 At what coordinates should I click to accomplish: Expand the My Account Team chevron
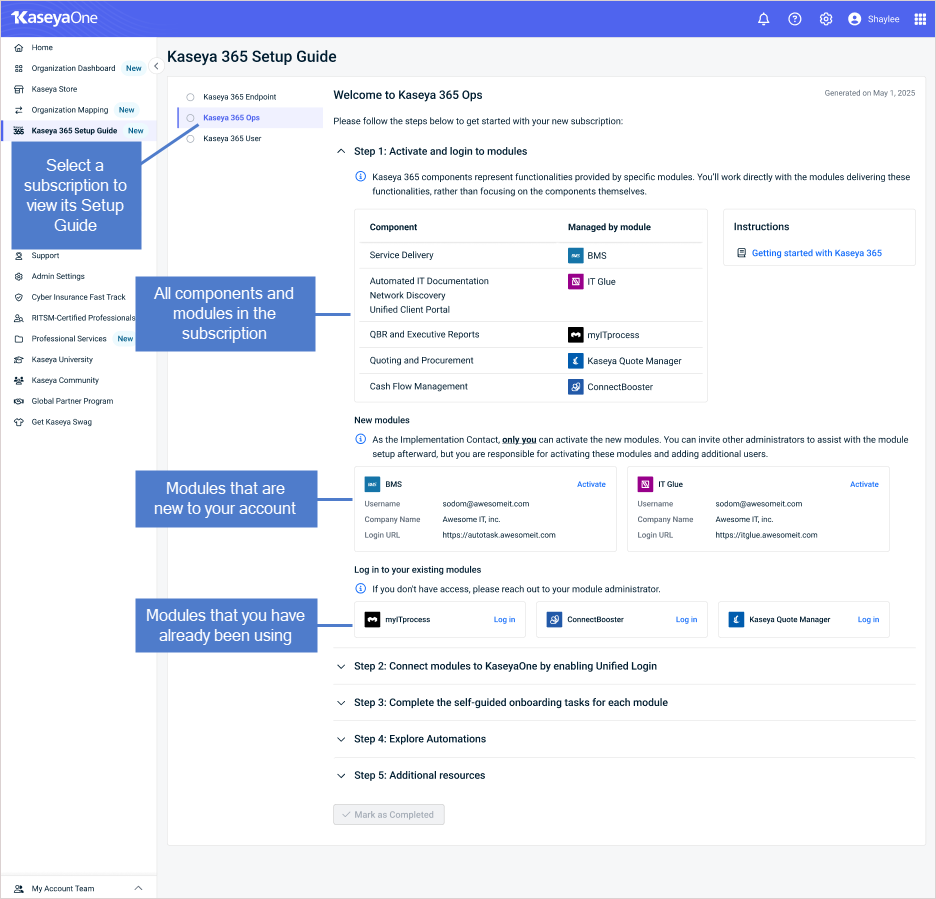click(x=138, y=888)
